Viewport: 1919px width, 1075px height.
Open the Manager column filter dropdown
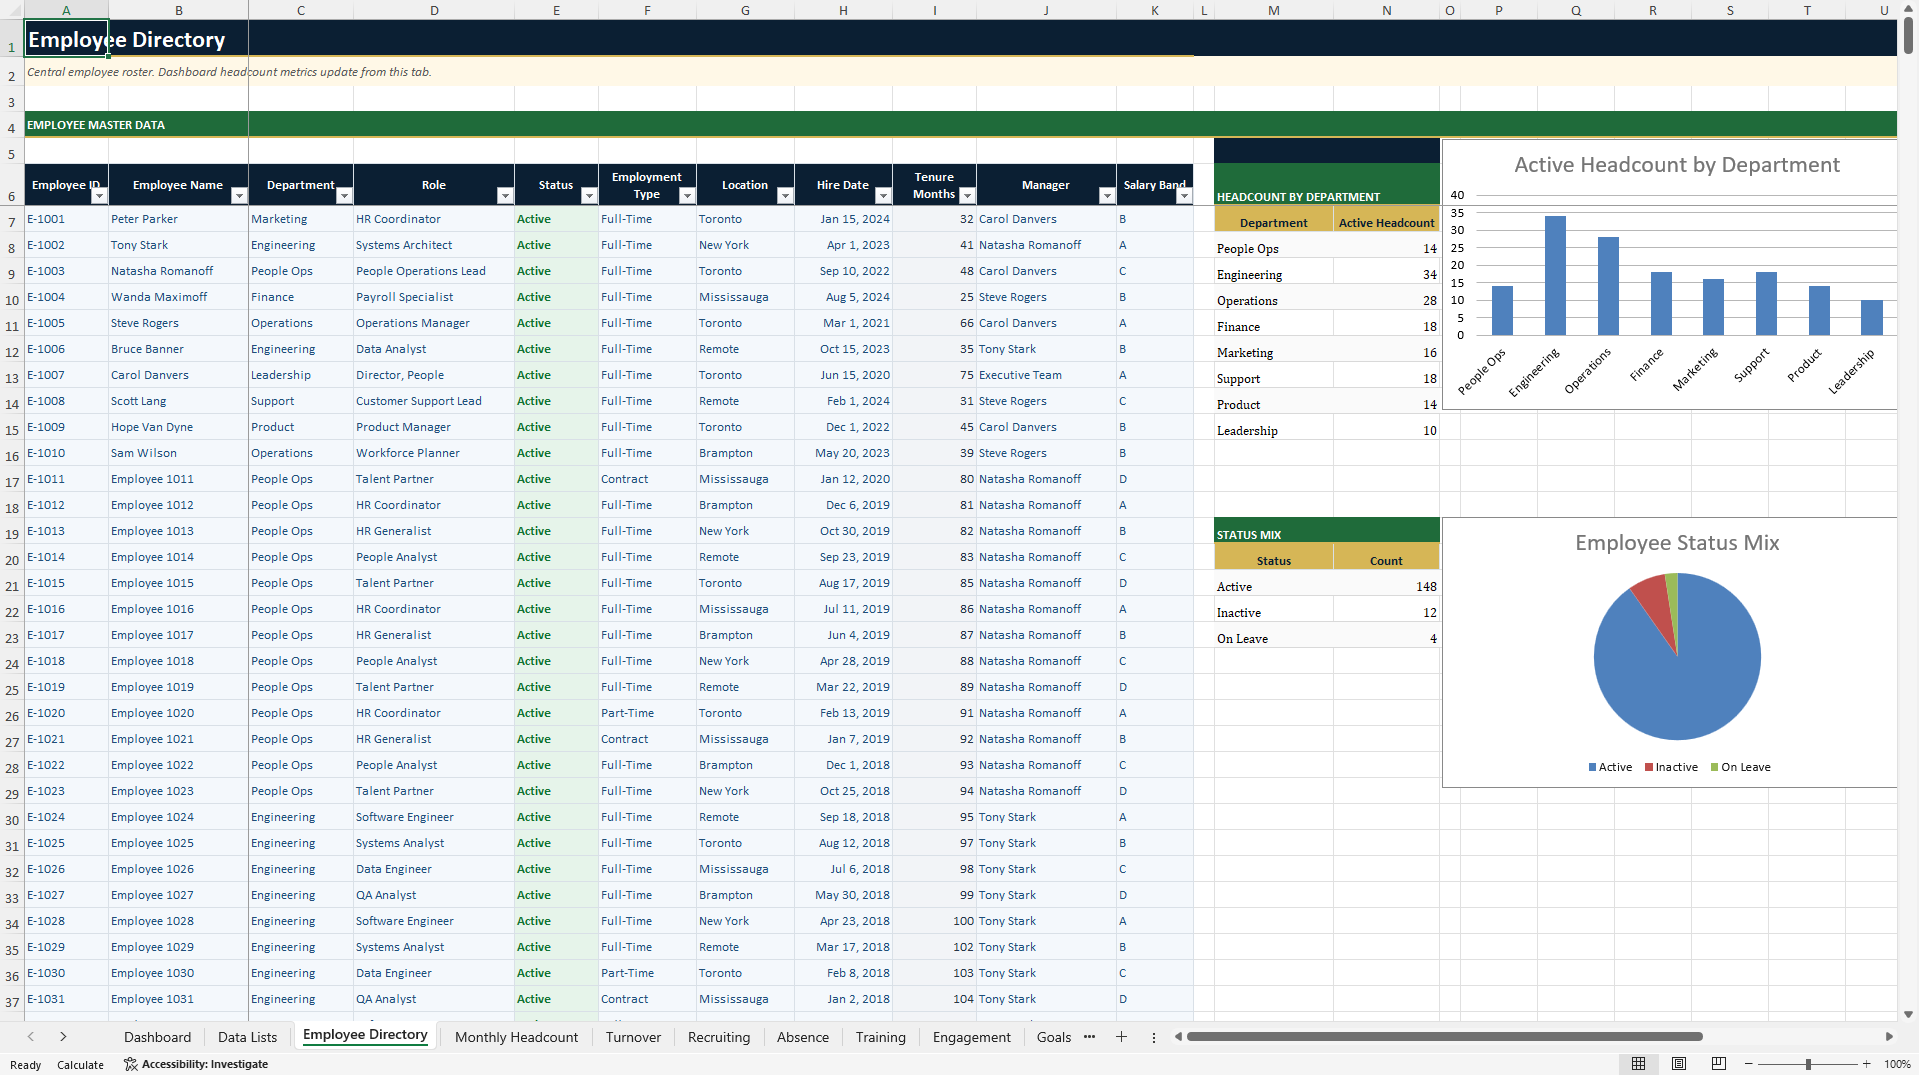(1106, 196)
